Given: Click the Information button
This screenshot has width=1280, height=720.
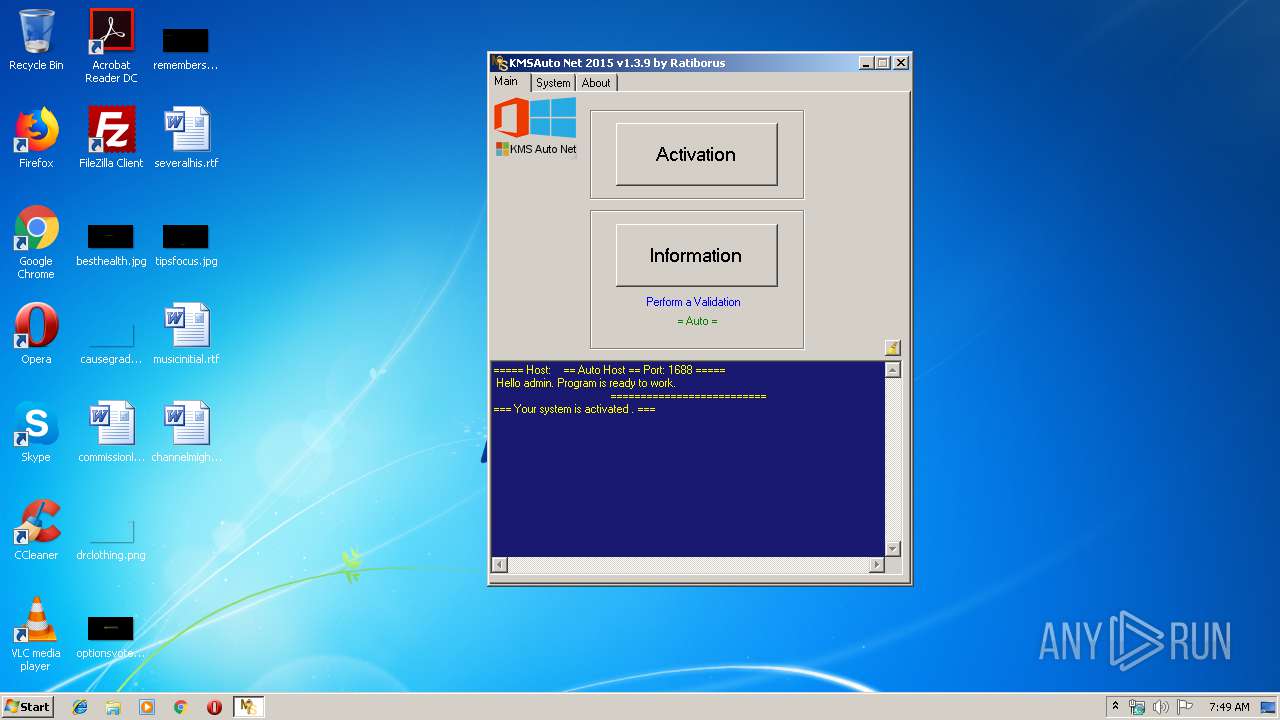Looking at the screenshot, I should [x=696, y=255].
